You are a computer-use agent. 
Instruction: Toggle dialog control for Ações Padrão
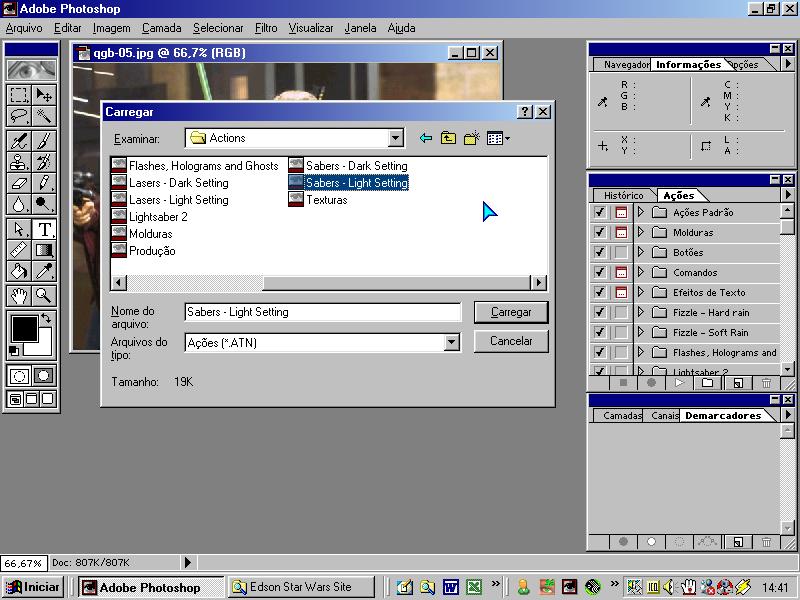click(621, 212)
